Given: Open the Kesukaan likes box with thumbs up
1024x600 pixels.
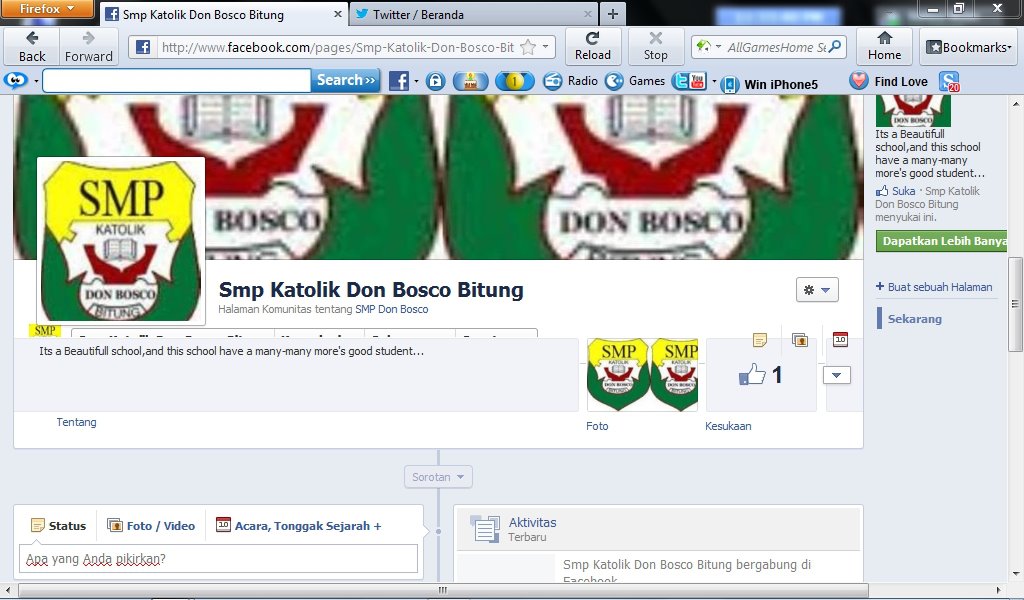Looking at the screenshot, I should 761,375.
